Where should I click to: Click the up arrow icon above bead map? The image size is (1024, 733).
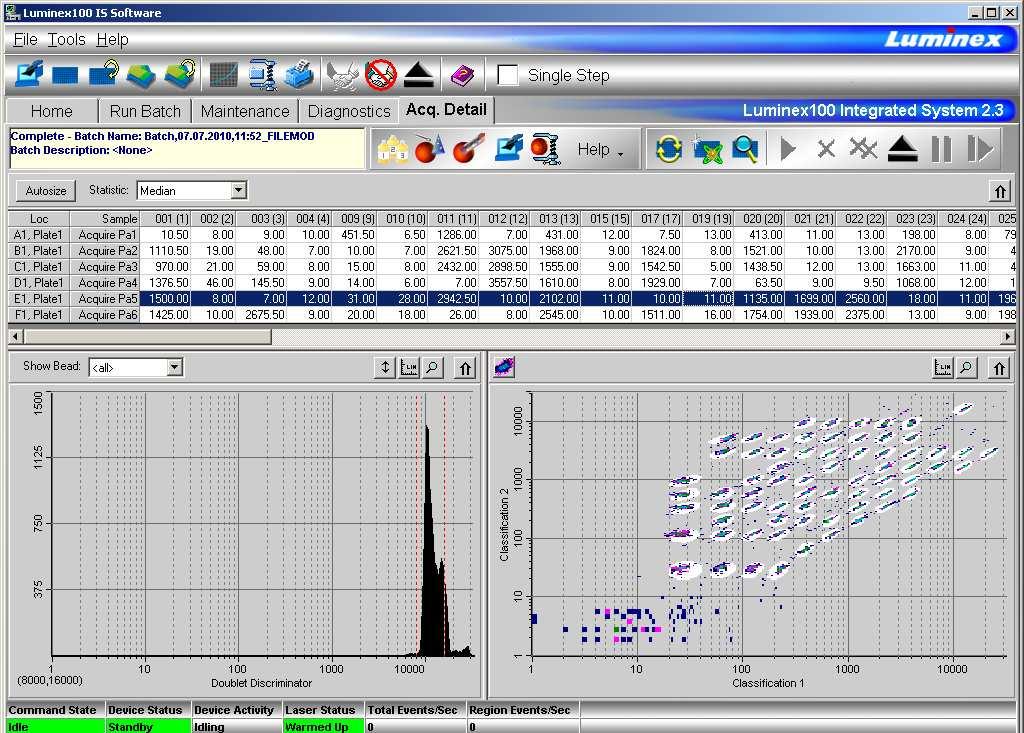pos(999,368)
